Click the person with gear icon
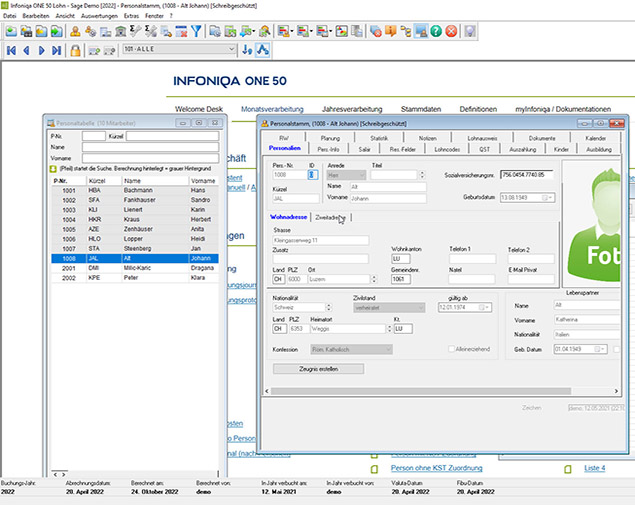635x505 pixels. click(x=90, y=31)
